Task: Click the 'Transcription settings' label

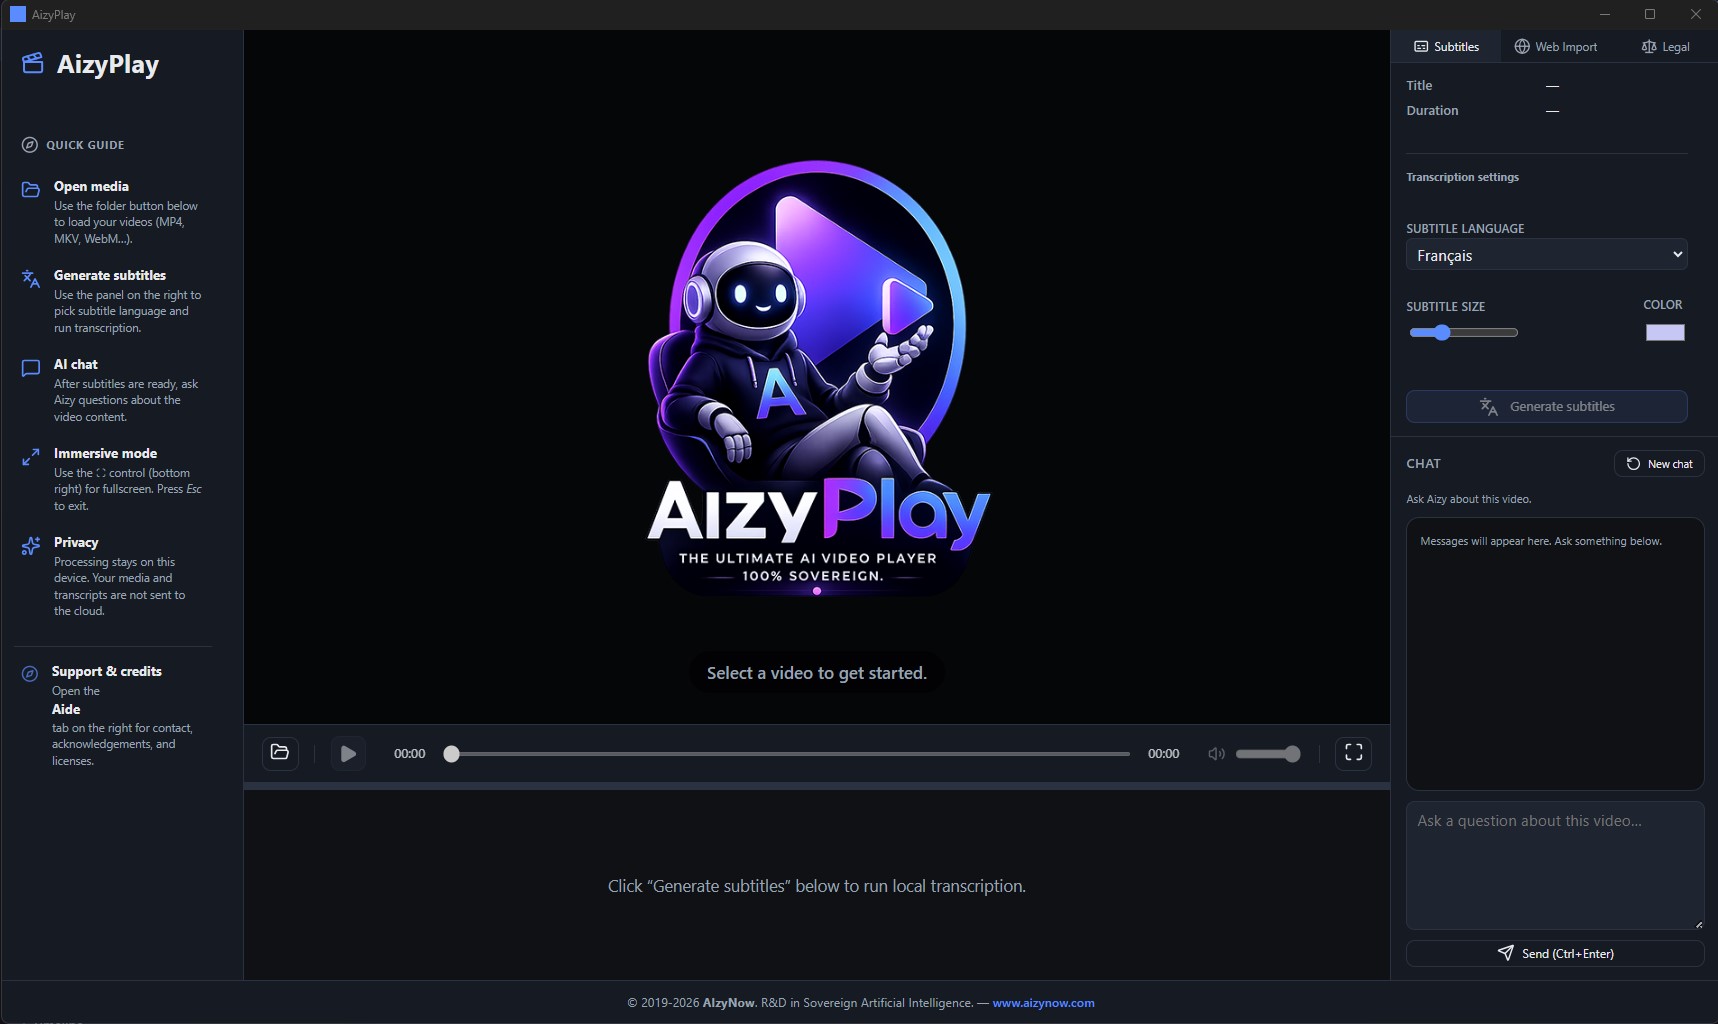Action: pos(1462,177)
